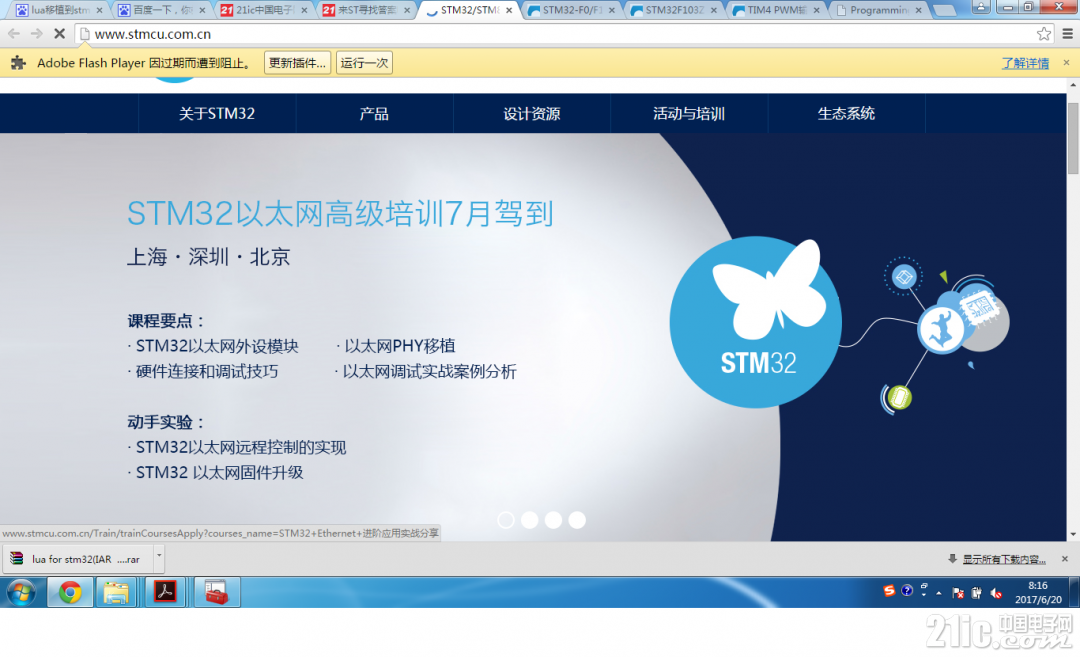1080x657 pixels.
Task: Click the browser forward arrow
Action: [x=37, y=34]
